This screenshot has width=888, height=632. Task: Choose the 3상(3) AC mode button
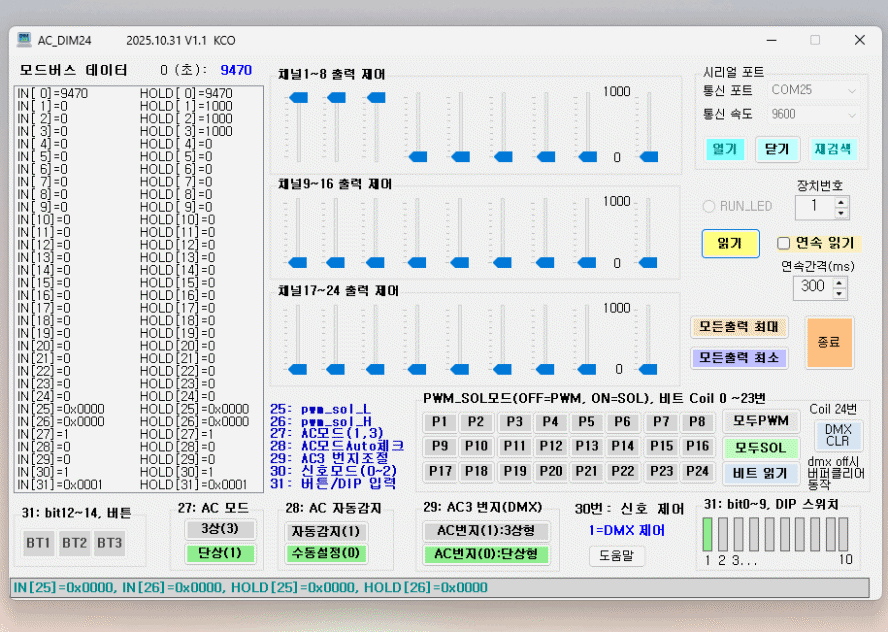tap(219, 528)
